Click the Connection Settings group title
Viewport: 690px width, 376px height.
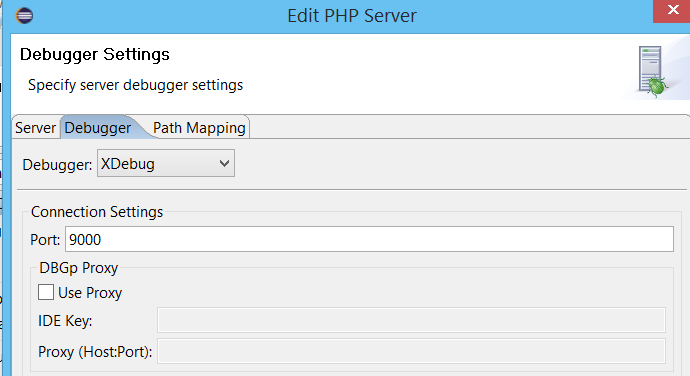pos(97,212)
